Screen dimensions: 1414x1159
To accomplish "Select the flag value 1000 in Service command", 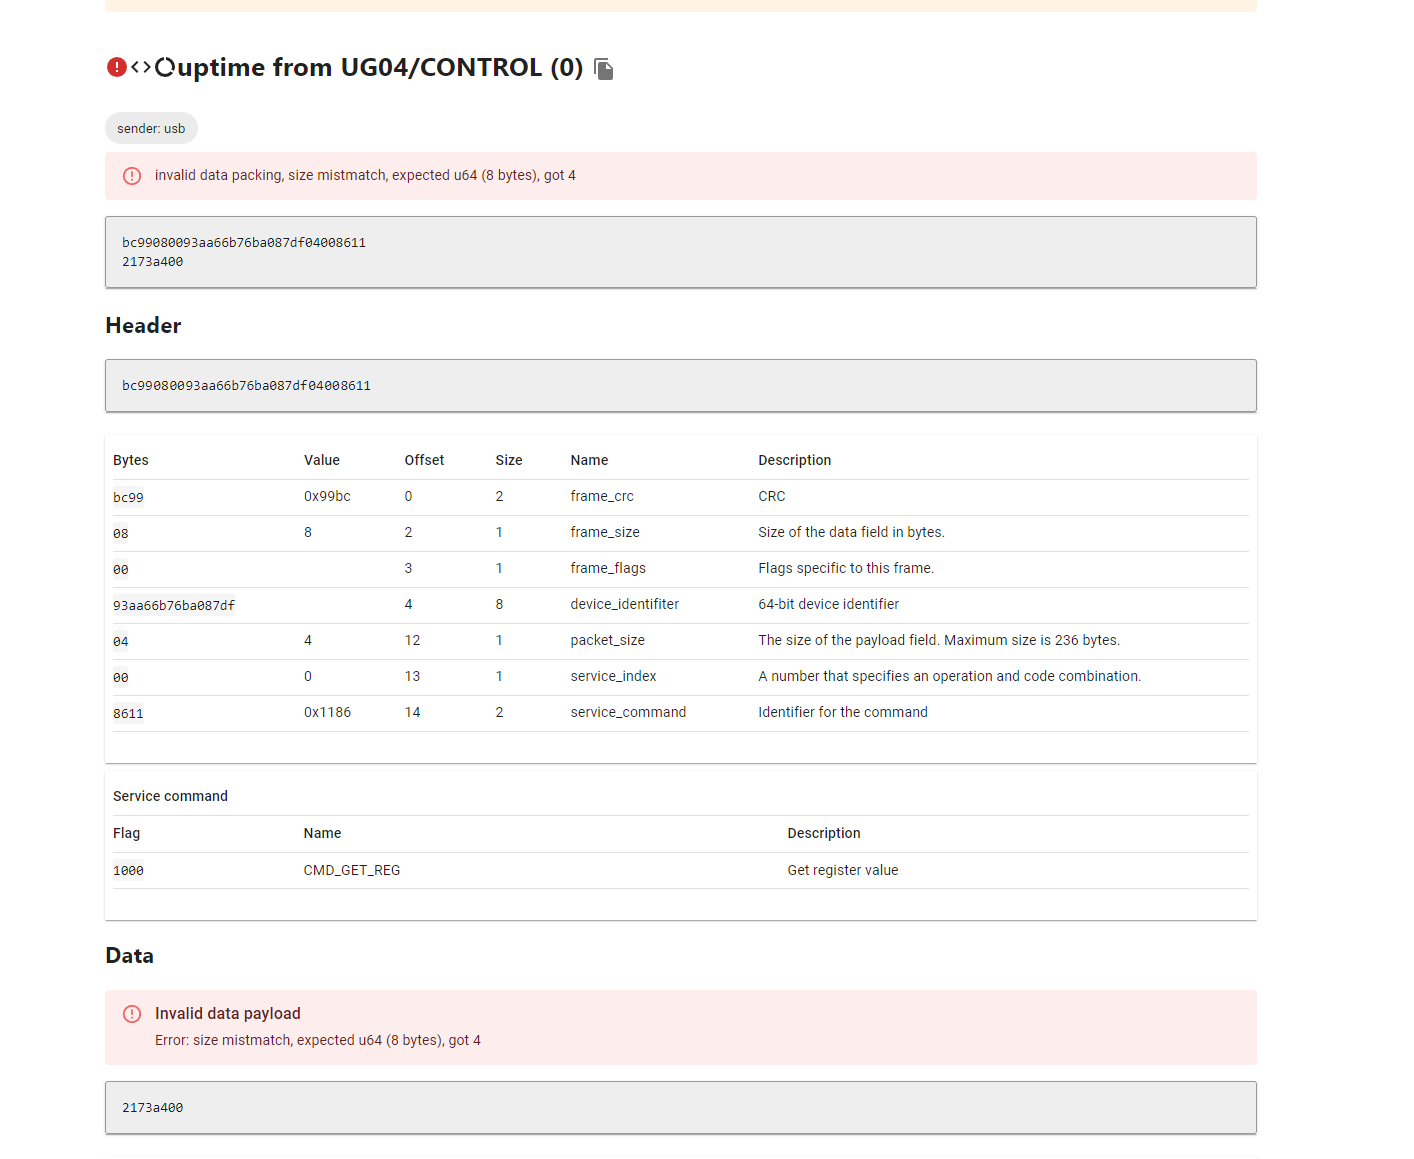I will [128, 870].
